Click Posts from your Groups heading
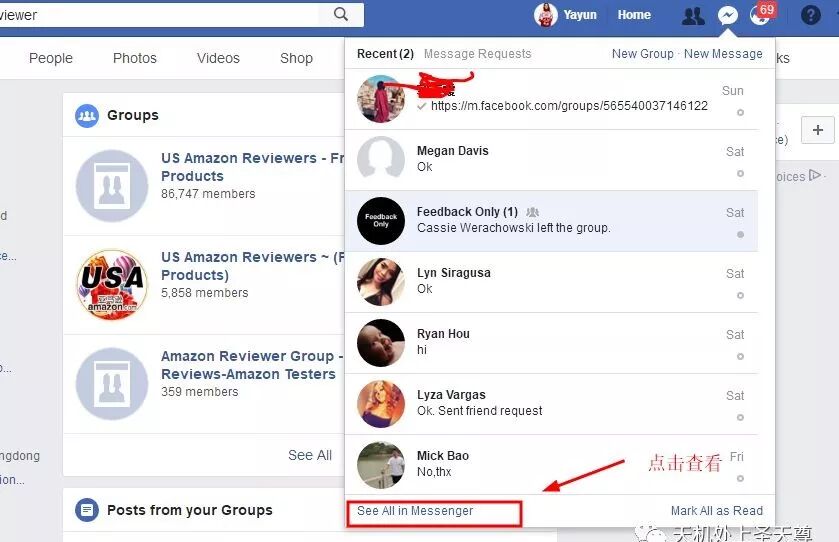The height and width of the screenshot is (542, 839). [189, 510]
